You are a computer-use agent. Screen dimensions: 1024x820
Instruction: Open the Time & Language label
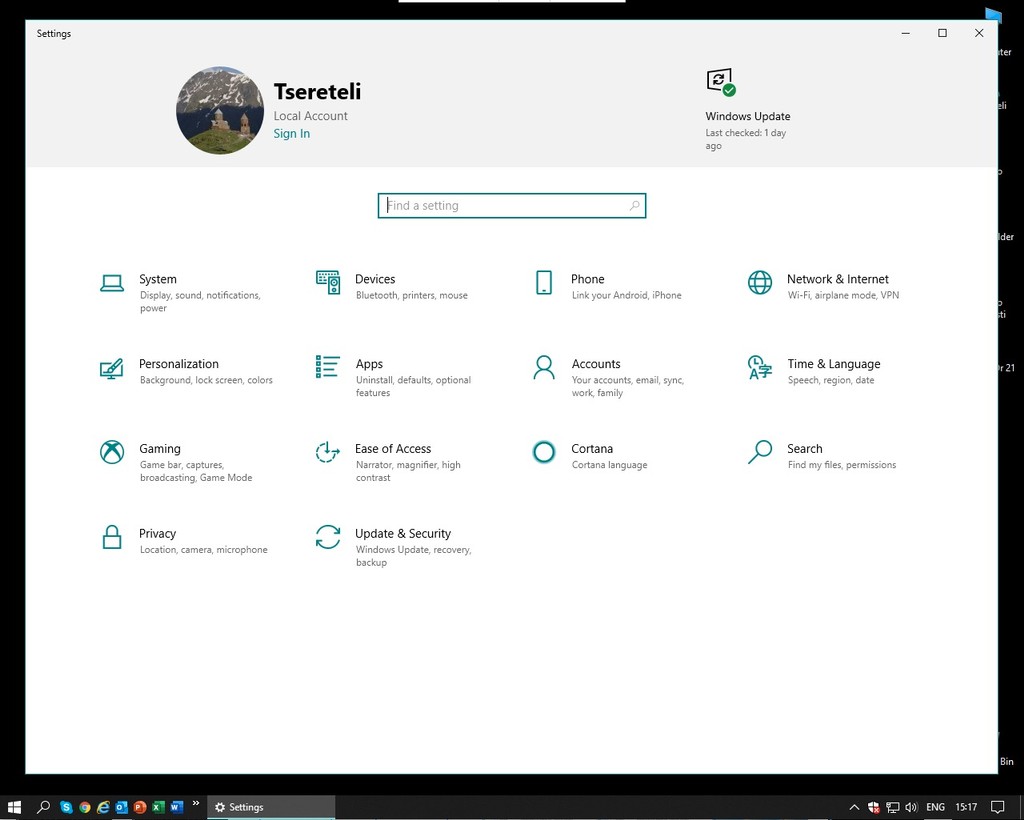point(833,364)
